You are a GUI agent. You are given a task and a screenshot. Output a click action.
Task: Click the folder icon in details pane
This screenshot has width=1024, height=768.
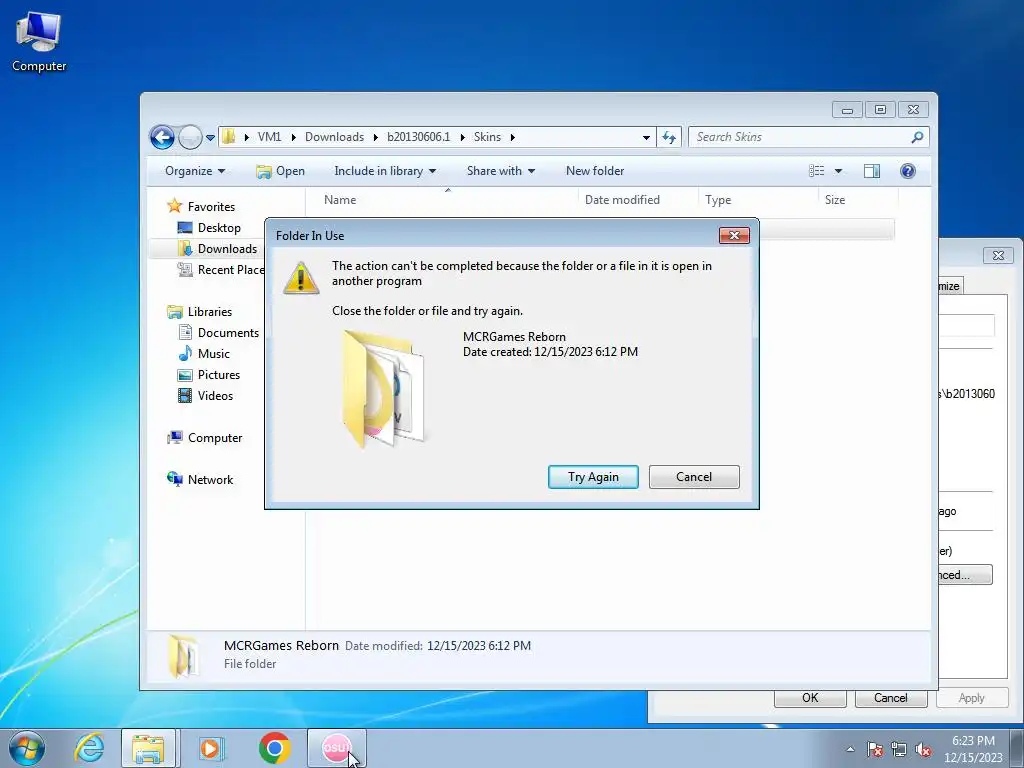point(183,656)
